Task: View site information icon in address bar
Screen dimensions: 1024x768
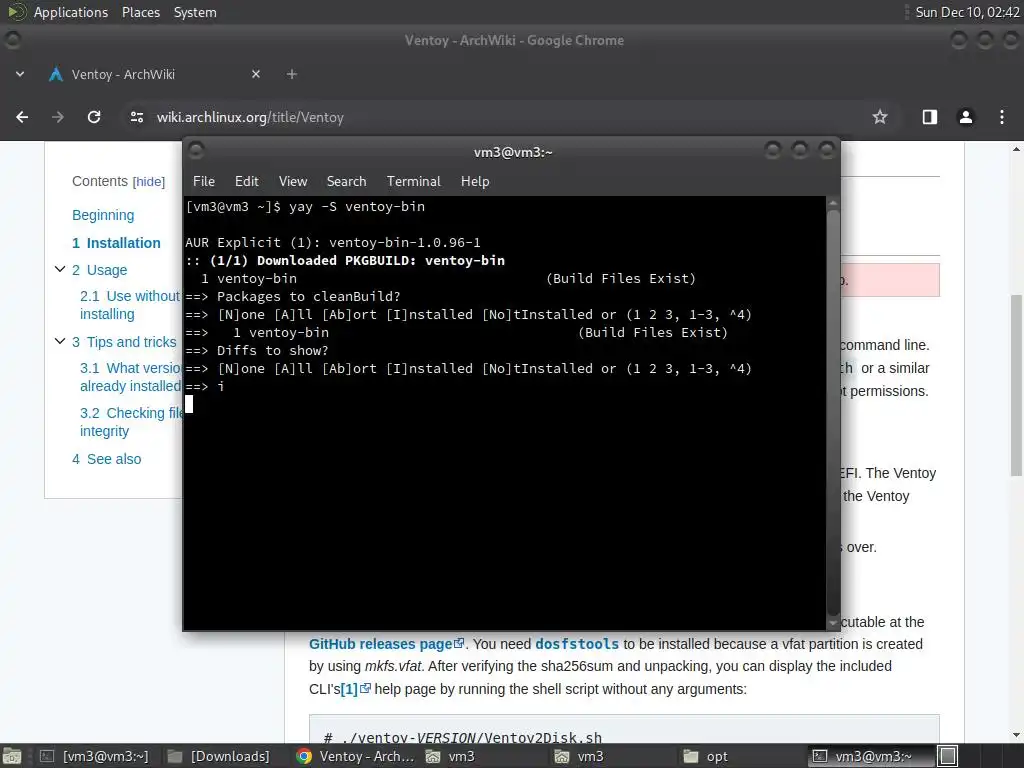Action: click(x=136, y=117)
